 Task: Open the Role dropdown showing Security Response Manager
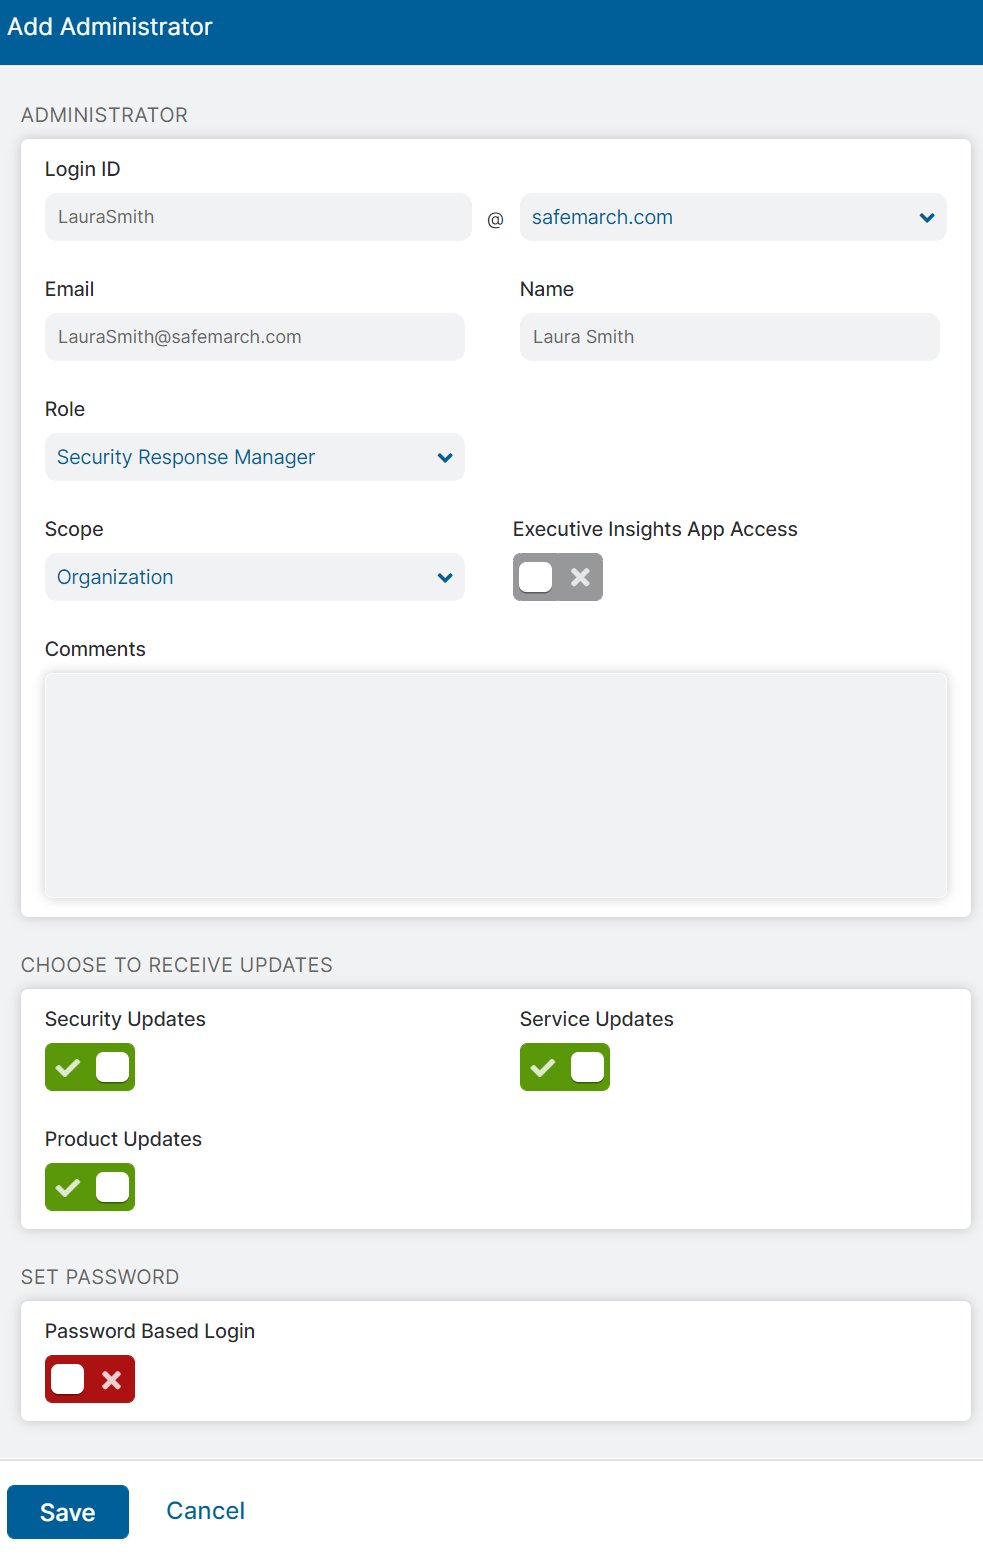(254, 457)
